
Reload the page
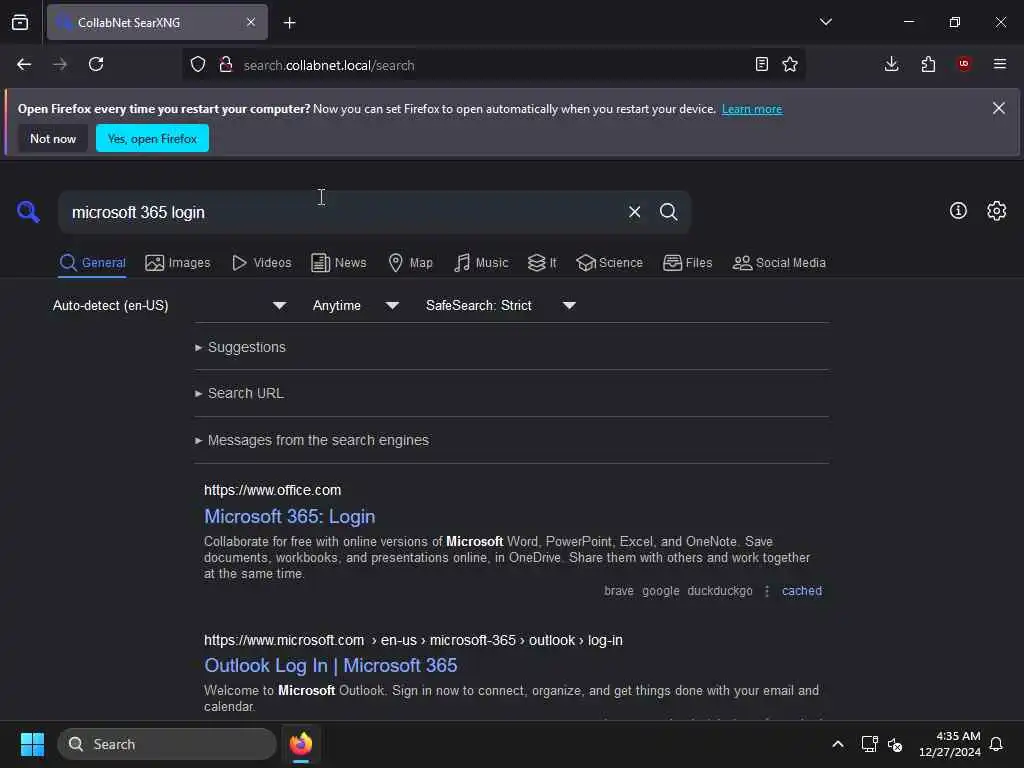point(96,64)
